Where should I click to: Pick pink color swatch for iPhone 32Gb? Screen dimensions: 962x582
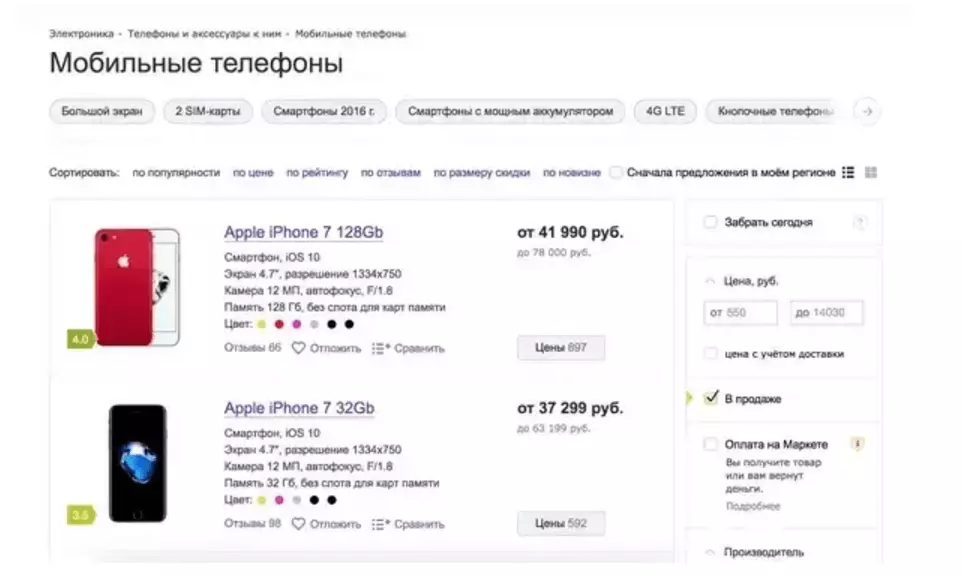tap(279, 500)
